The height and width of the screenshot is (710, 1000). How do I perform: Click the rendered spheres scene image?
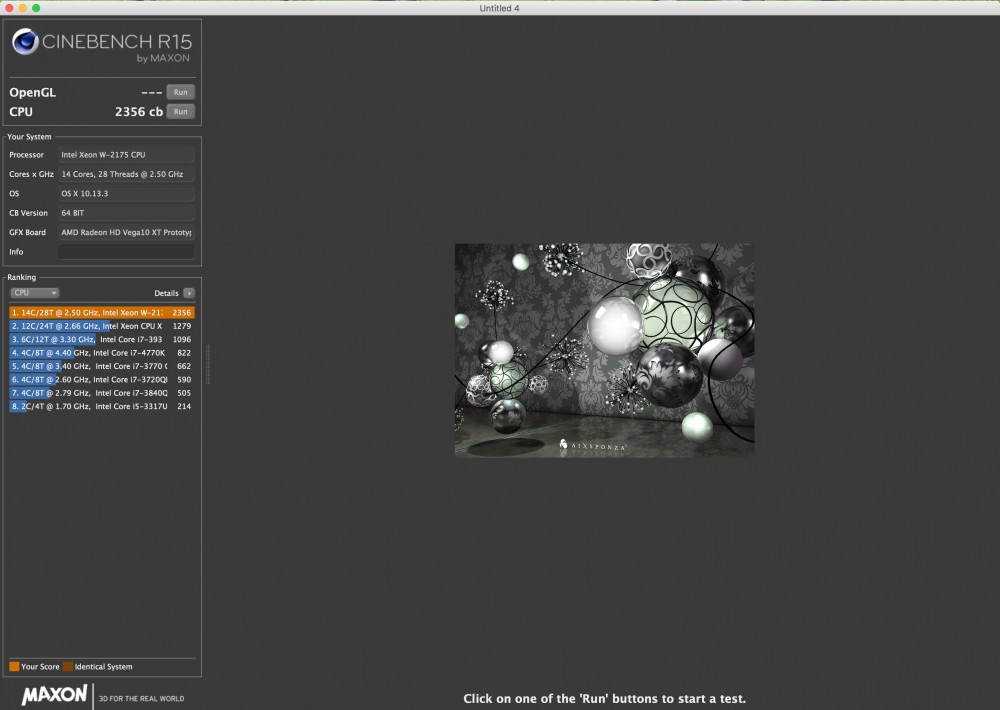click(x=604, y=350)
